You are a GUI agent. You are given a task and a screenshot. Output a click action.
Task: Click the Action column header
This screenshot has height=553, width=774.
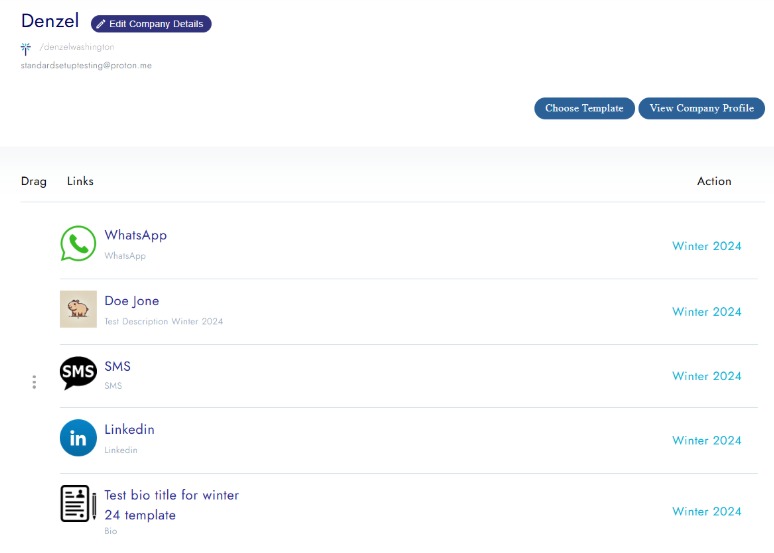(x=714, y=181)
